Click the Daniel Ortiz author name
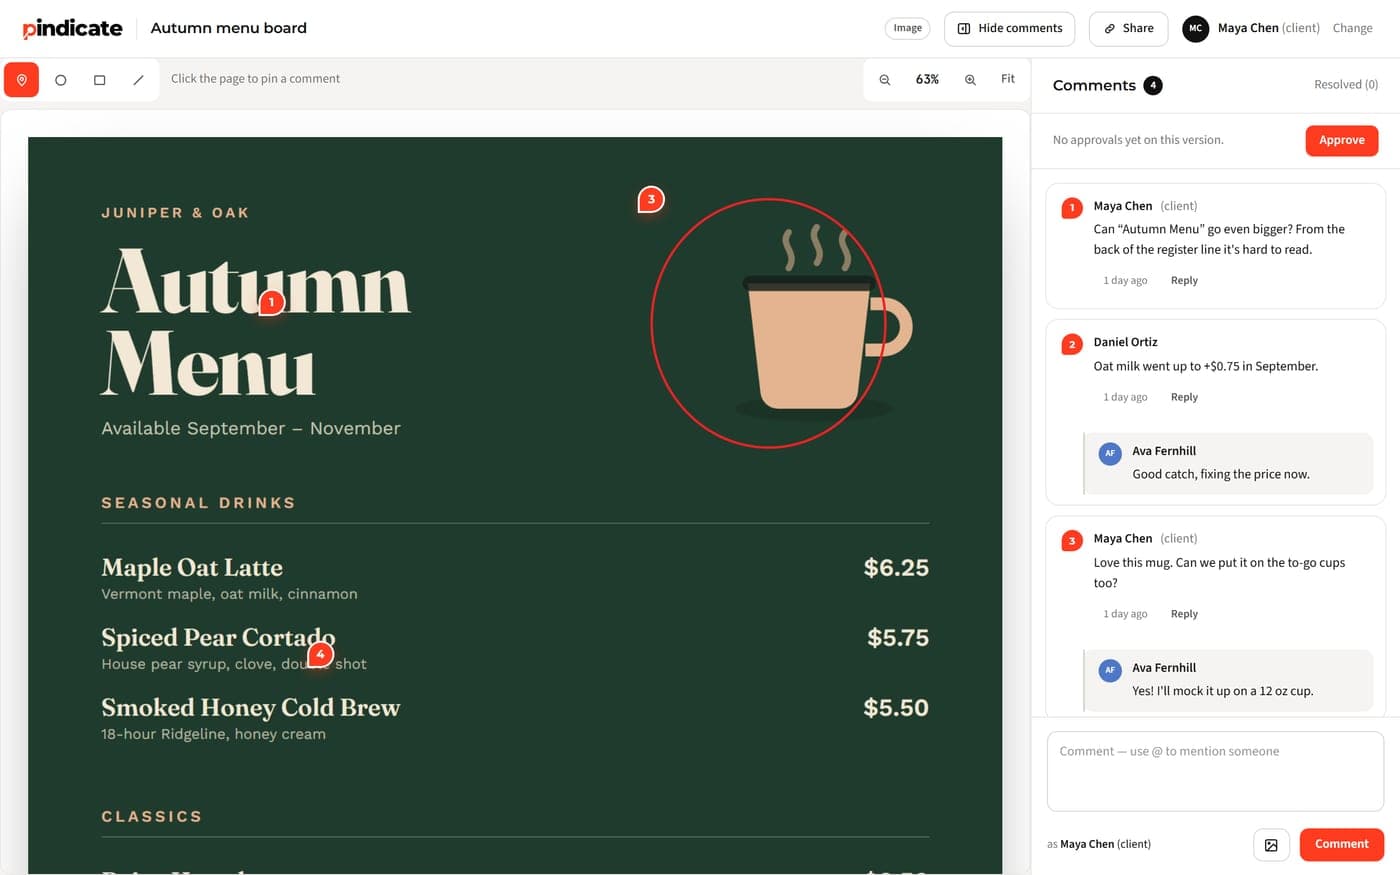This screenshot has height=875, width=1400. coord(1125,342)
